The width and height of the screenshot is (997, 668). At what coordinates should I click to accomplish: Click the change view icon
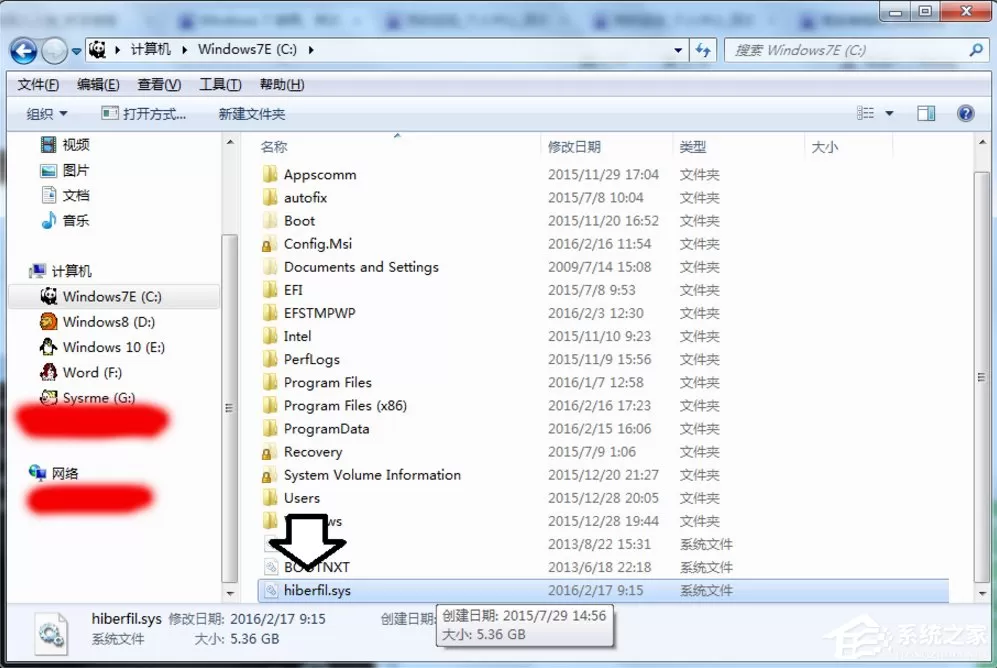pos(865,114)
